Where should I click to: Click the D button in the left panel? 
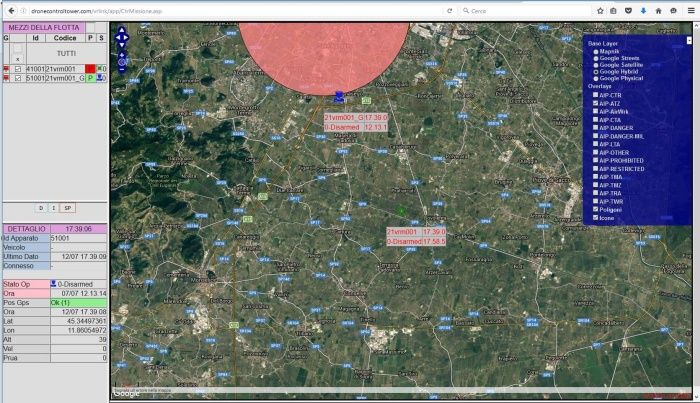(x=40, y=207)
